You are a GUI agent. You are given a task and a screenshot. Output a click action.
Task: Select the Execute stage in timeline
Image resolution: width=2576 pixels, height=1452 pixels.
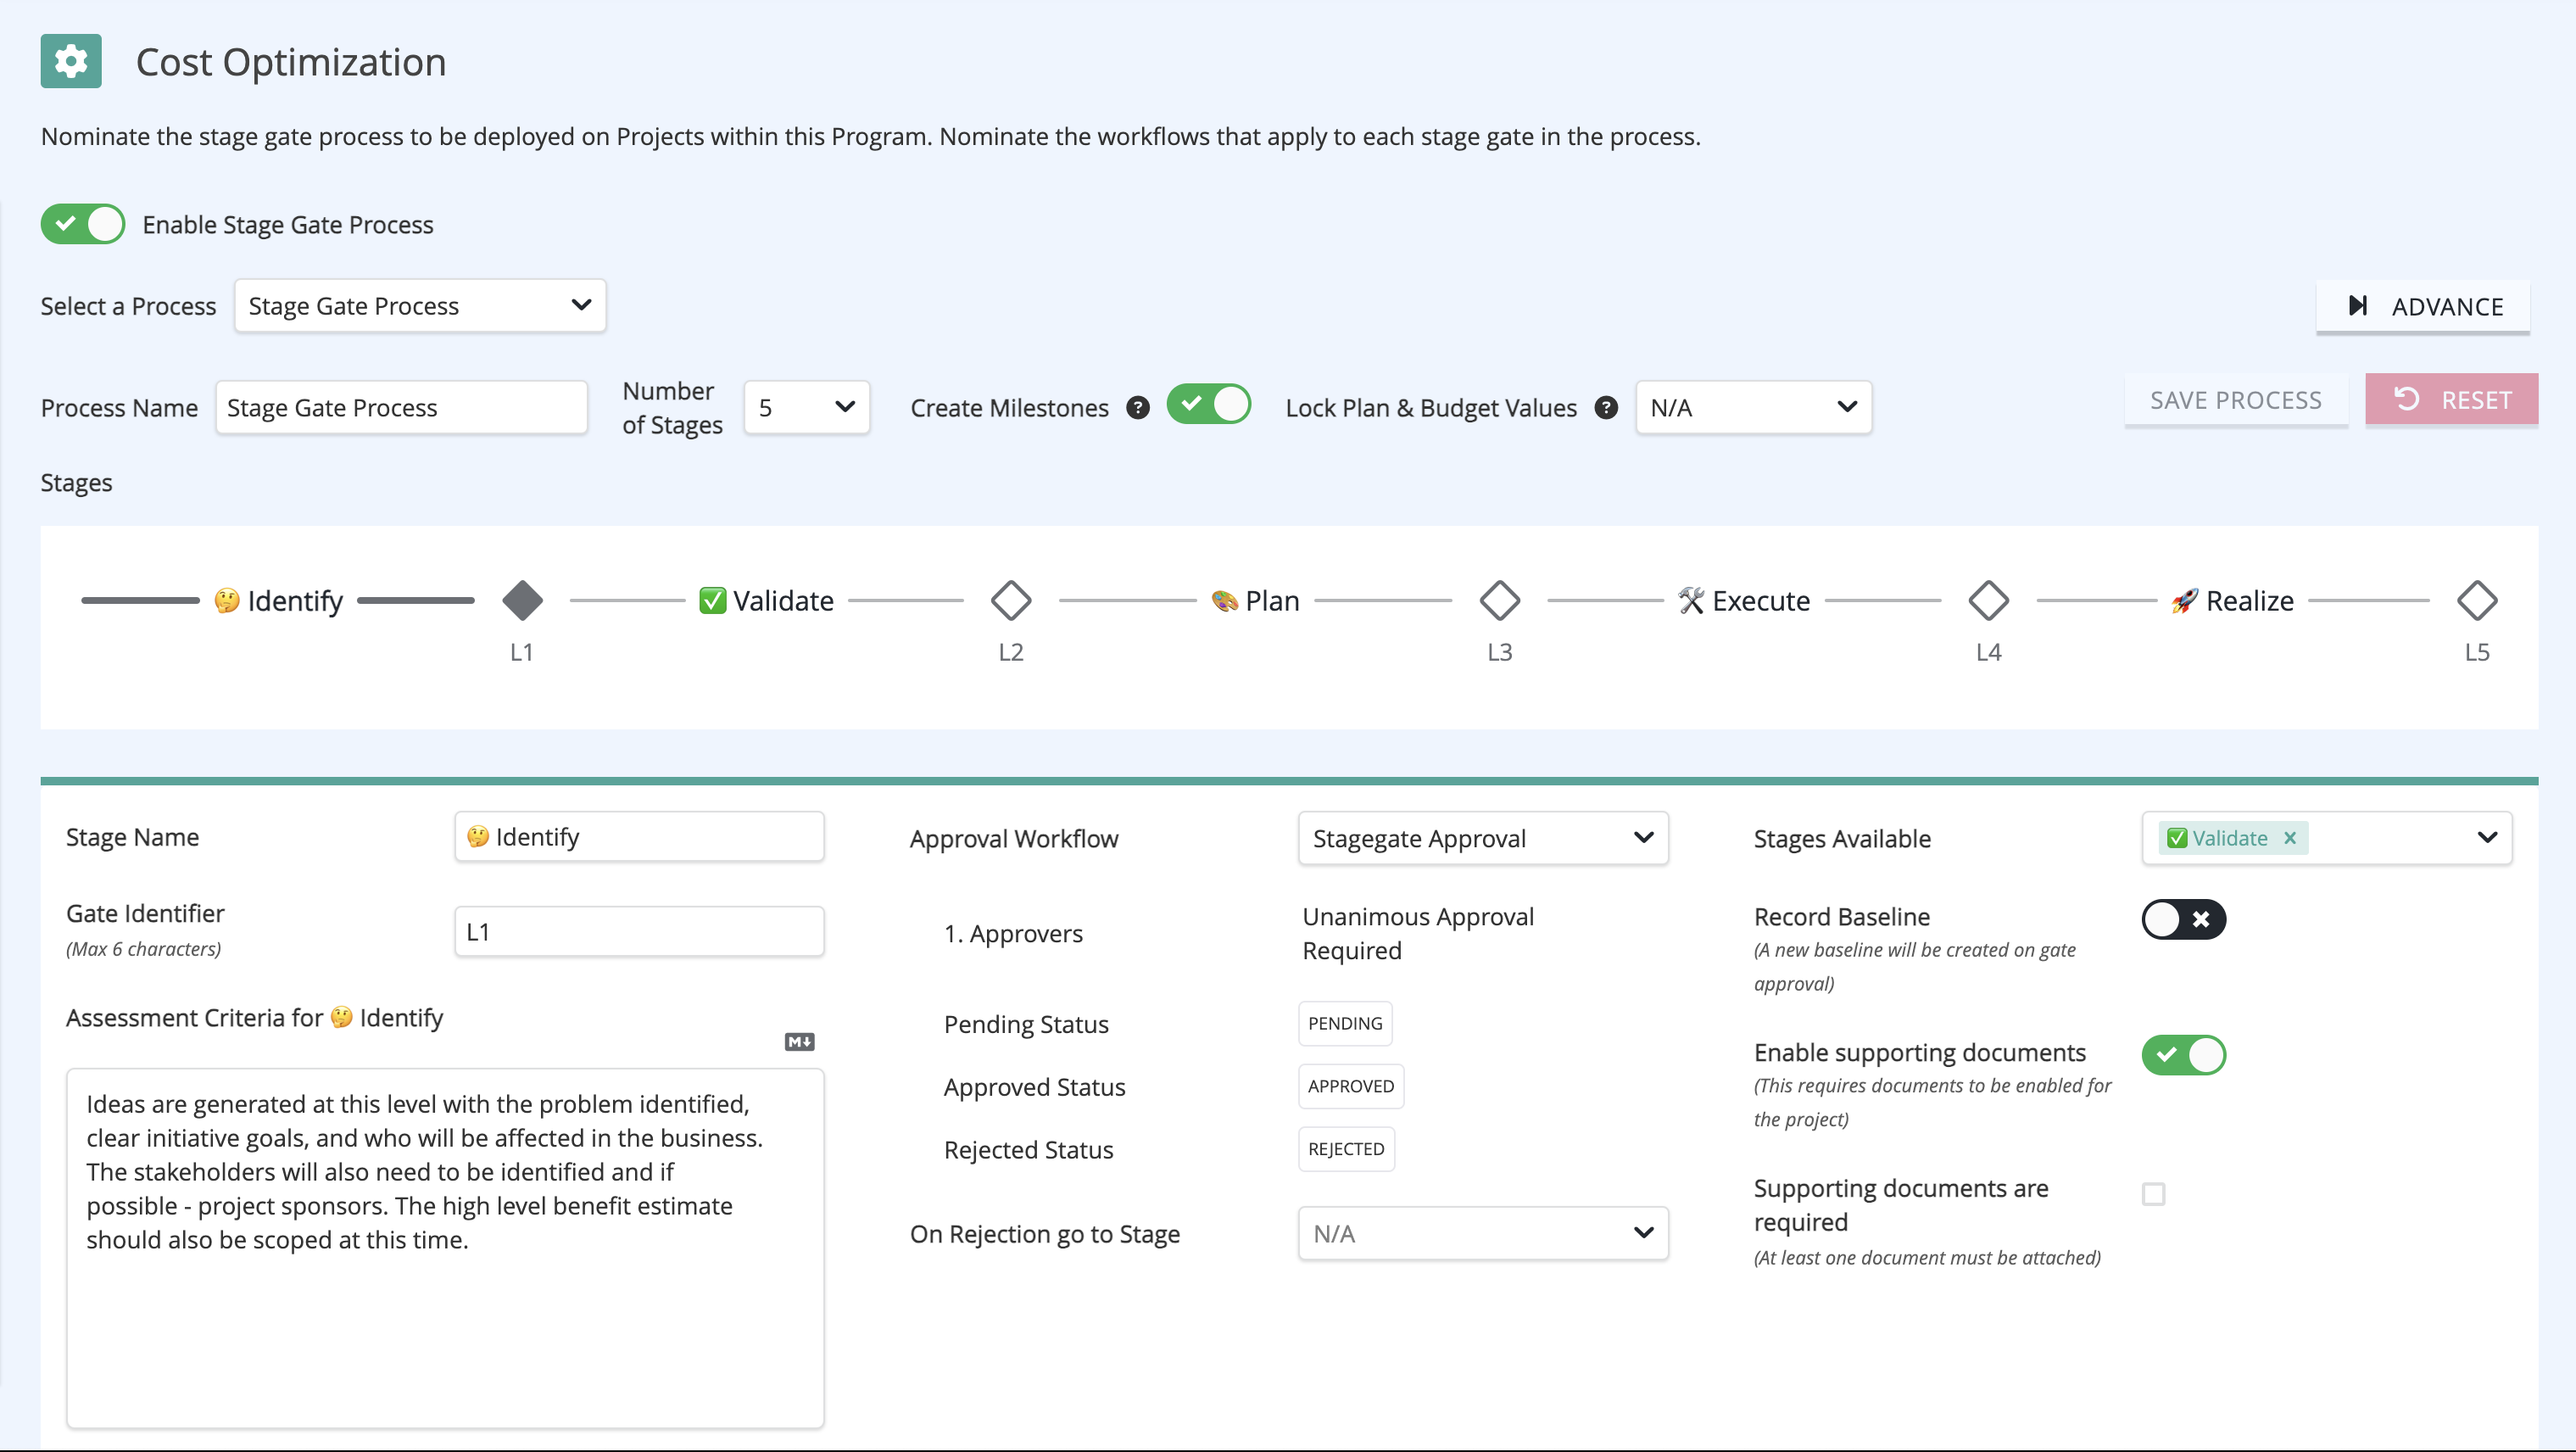[x=1744, y=600]
